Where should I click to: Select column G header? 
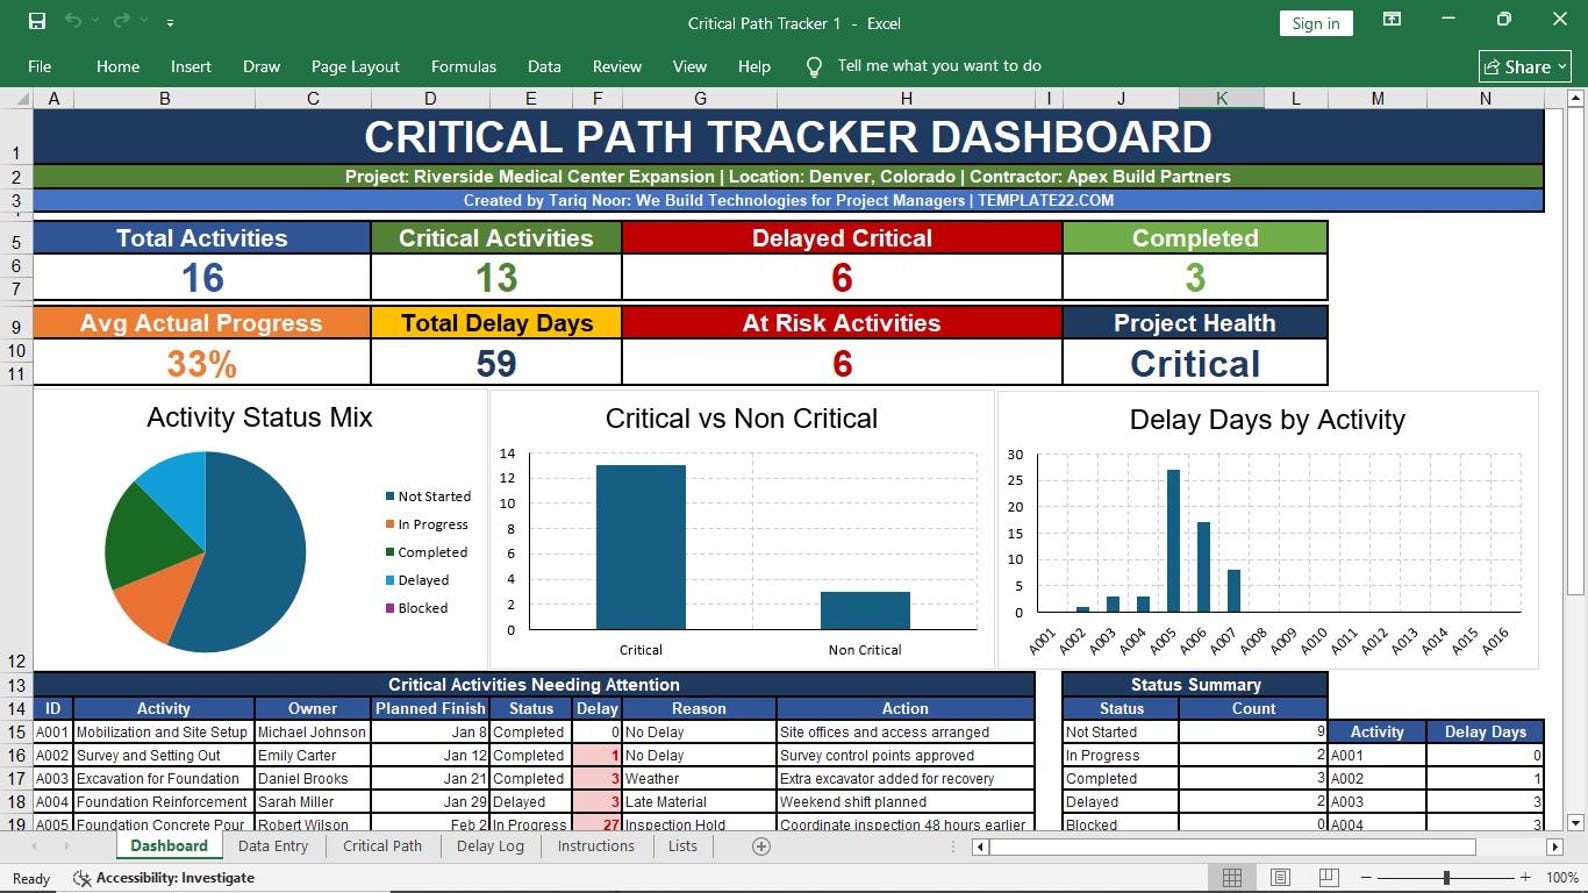coord(700,98)
